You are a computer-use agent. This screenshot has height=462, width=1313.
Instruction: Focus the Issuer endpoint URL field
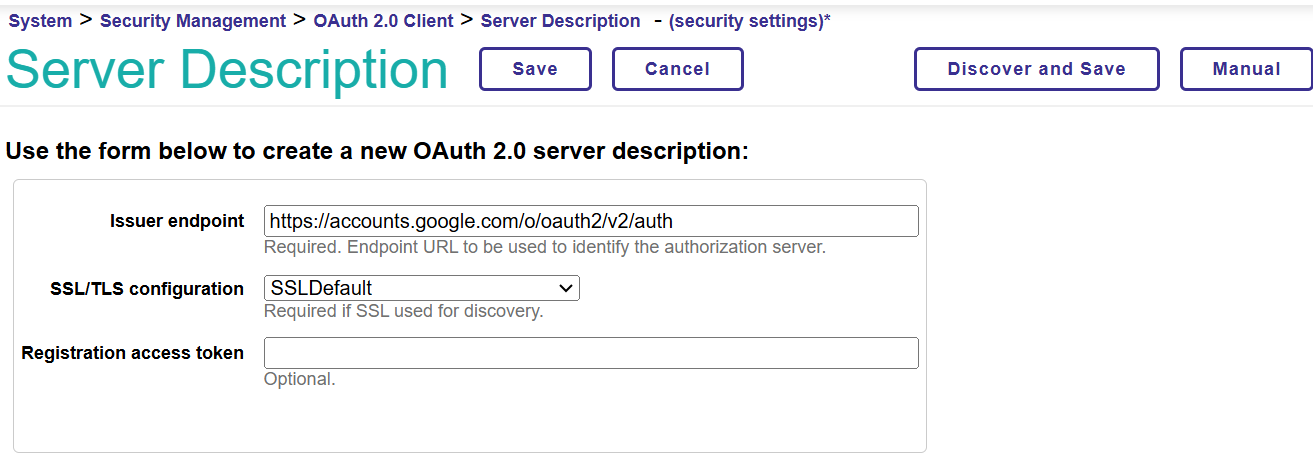[590, 221]
